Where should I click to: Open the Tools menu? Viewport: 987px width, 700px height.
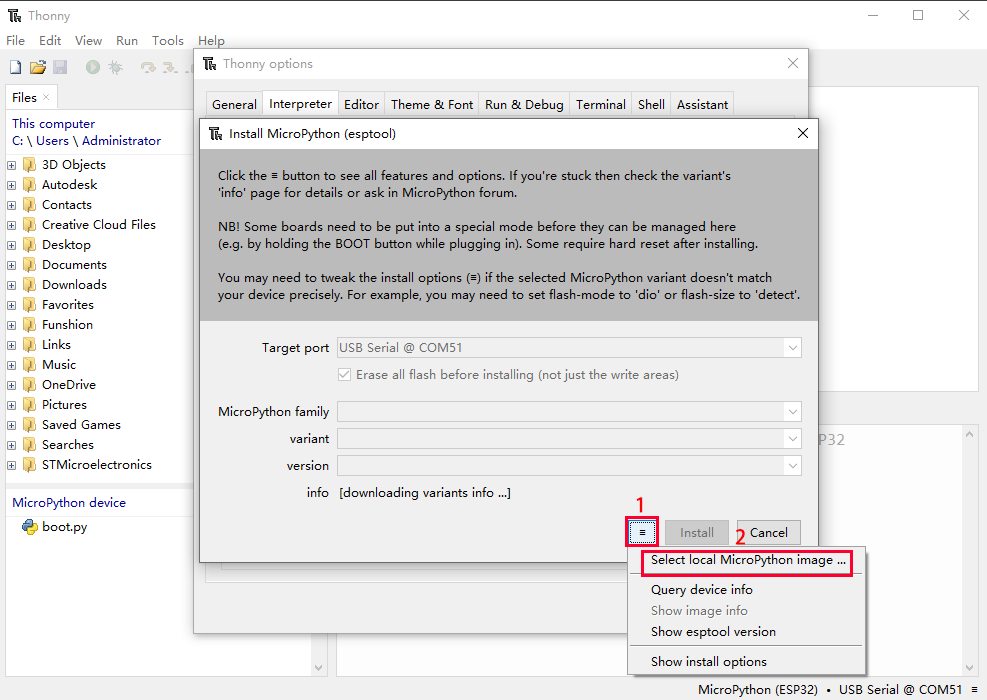pos(167,40)
